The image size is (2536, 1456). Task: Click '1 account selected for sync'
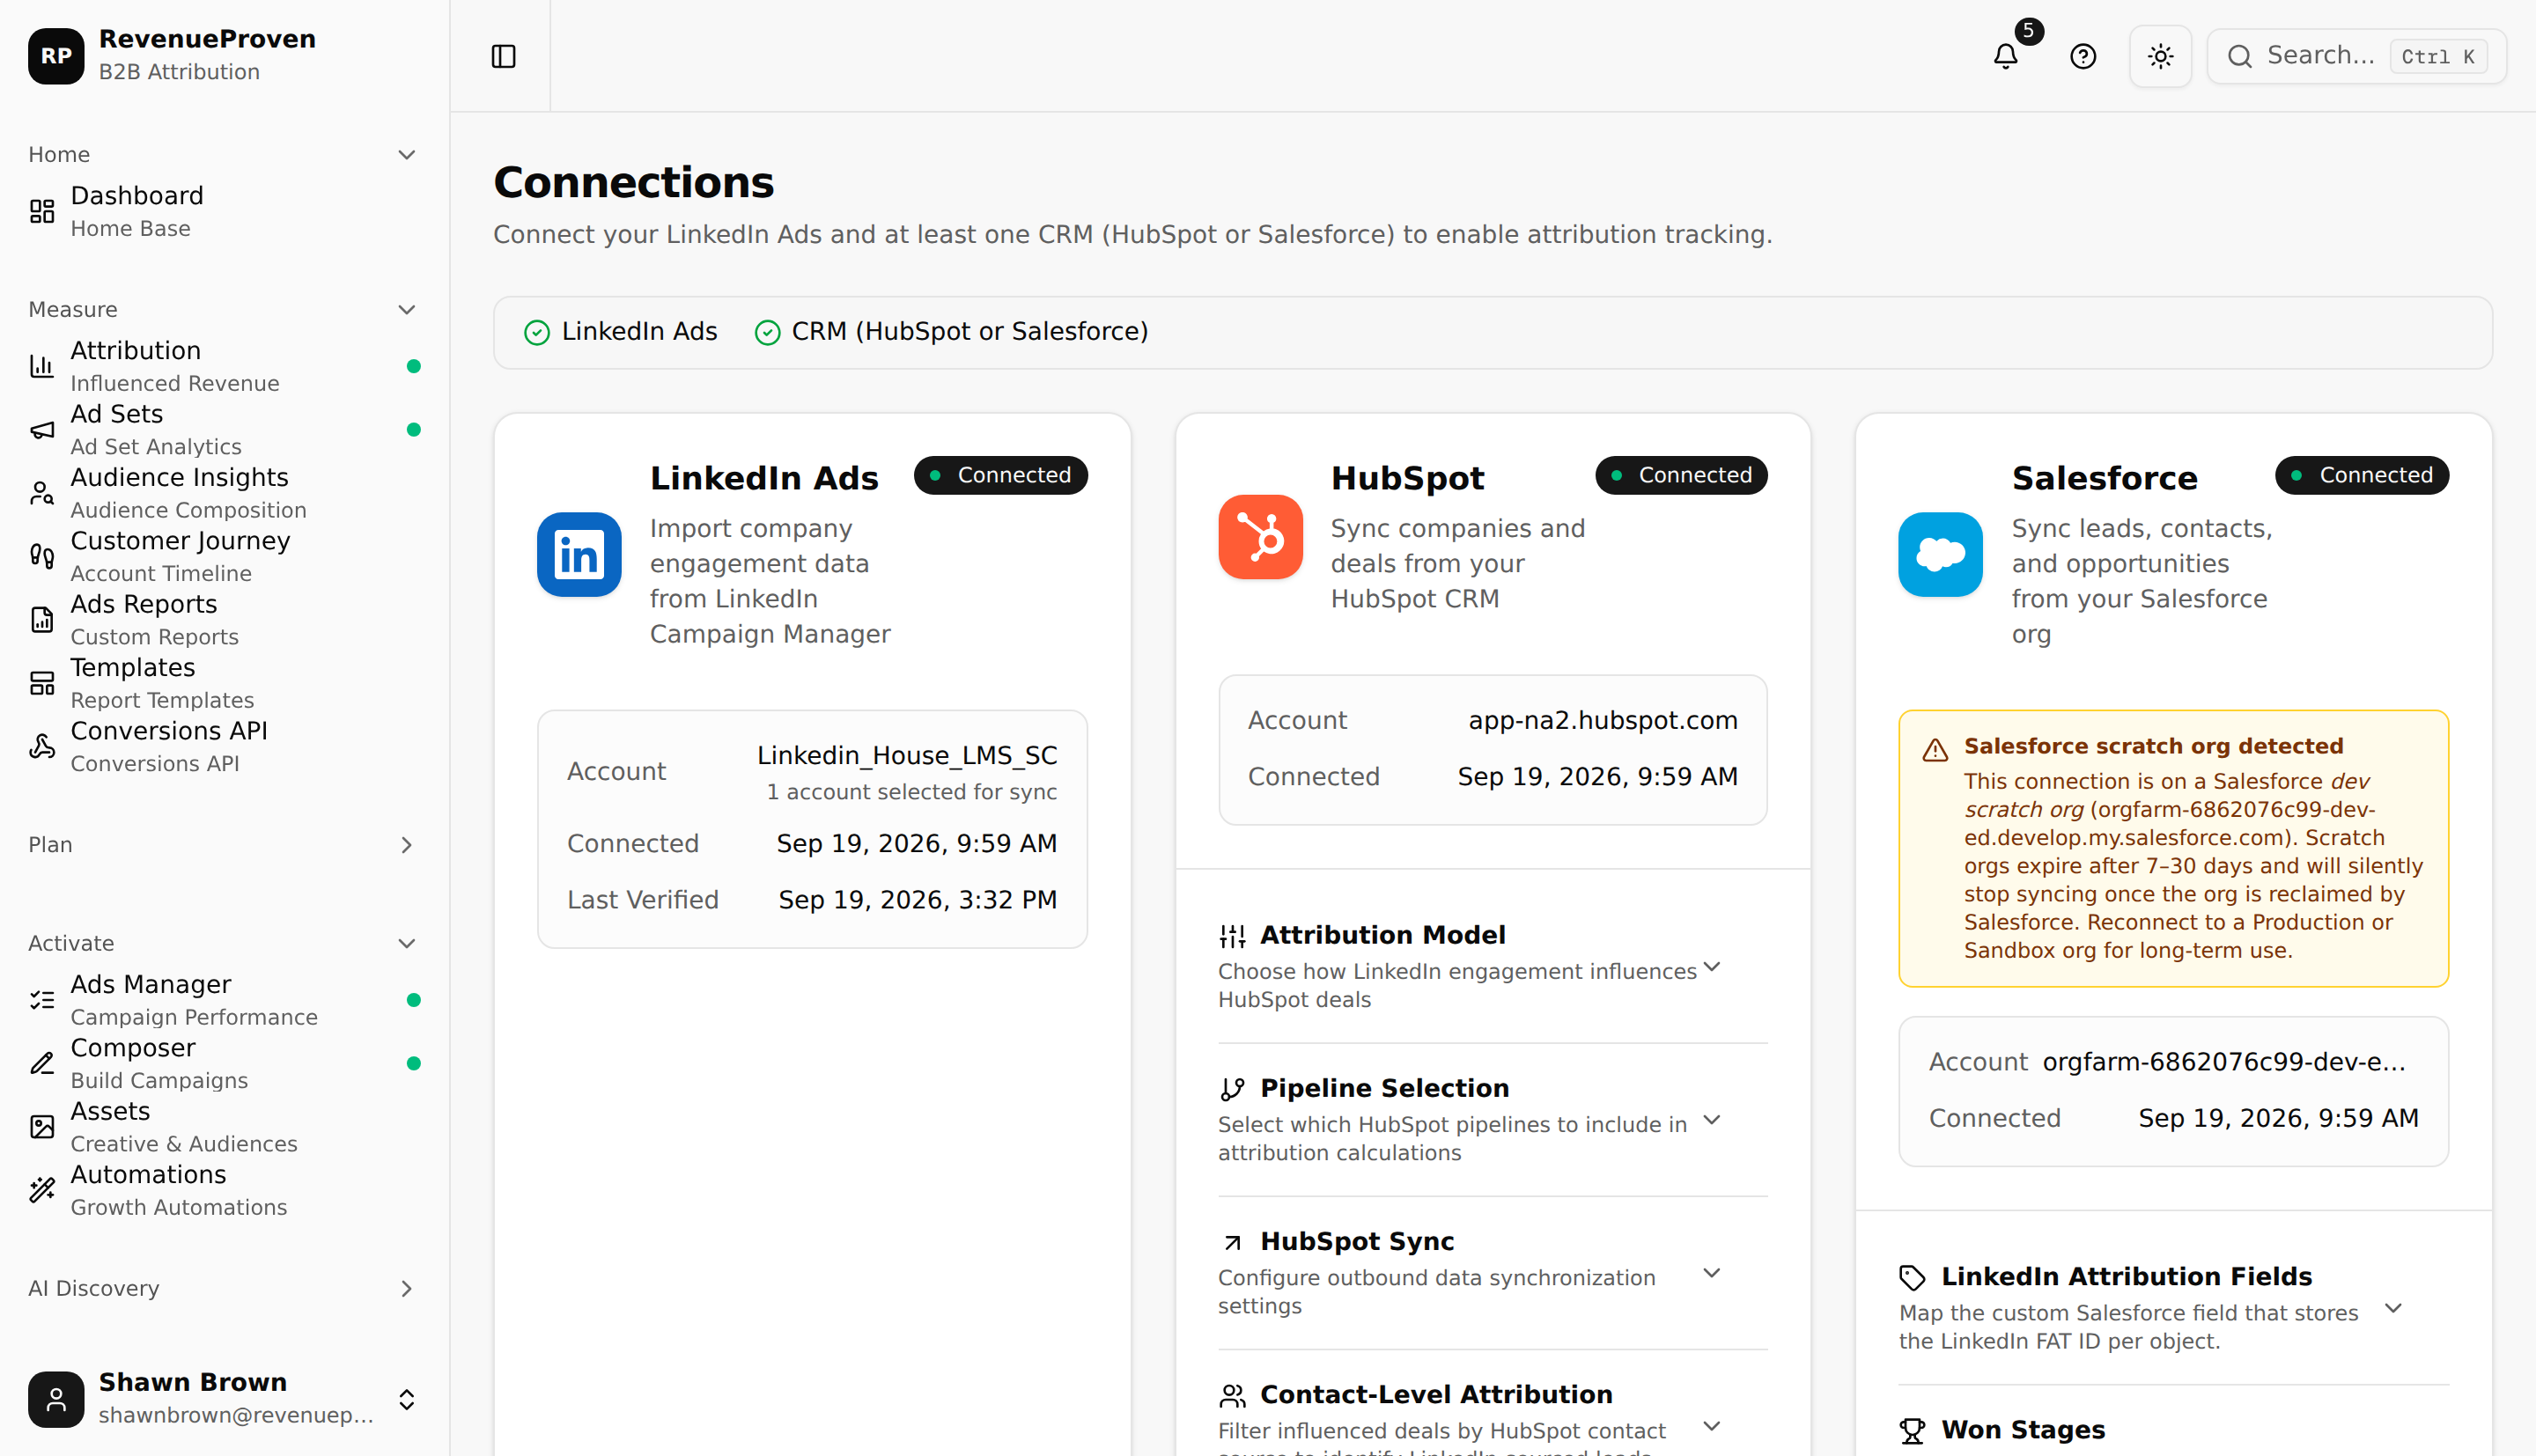[x=911, y=792]
